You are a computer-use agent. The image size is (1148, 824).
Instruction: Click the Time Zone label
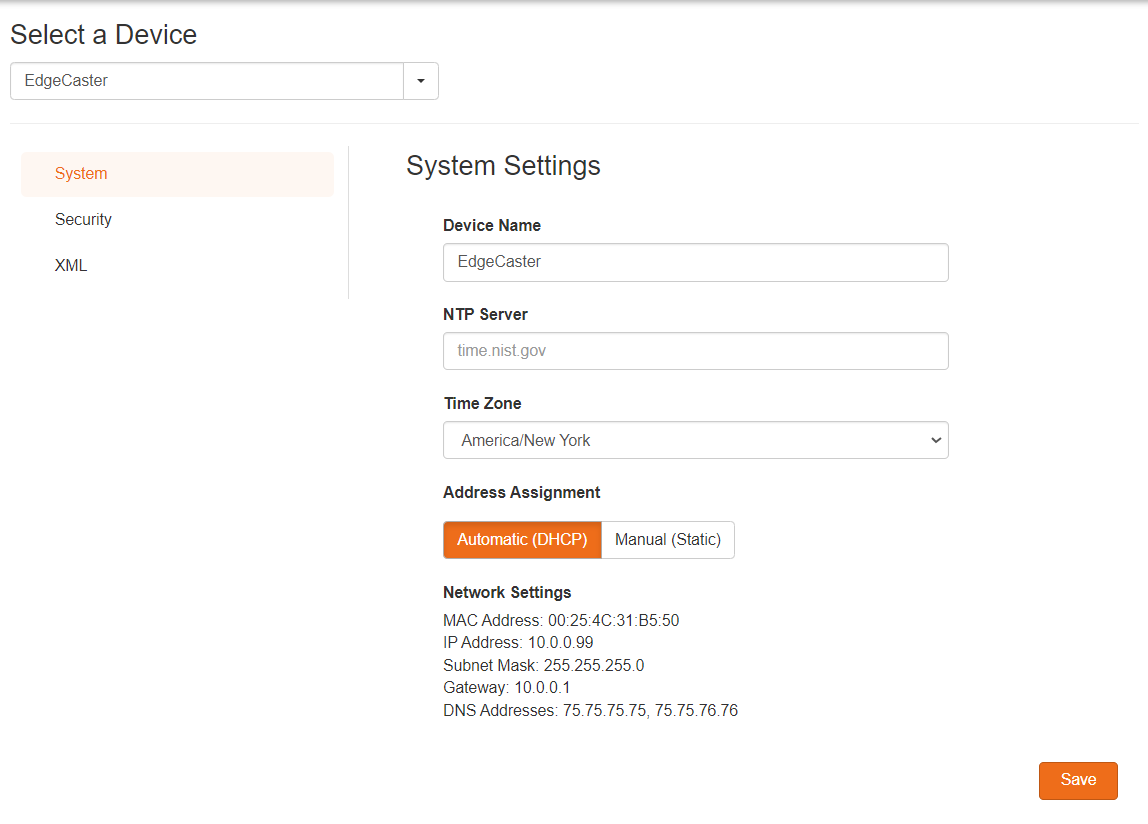tap(482, 404)
